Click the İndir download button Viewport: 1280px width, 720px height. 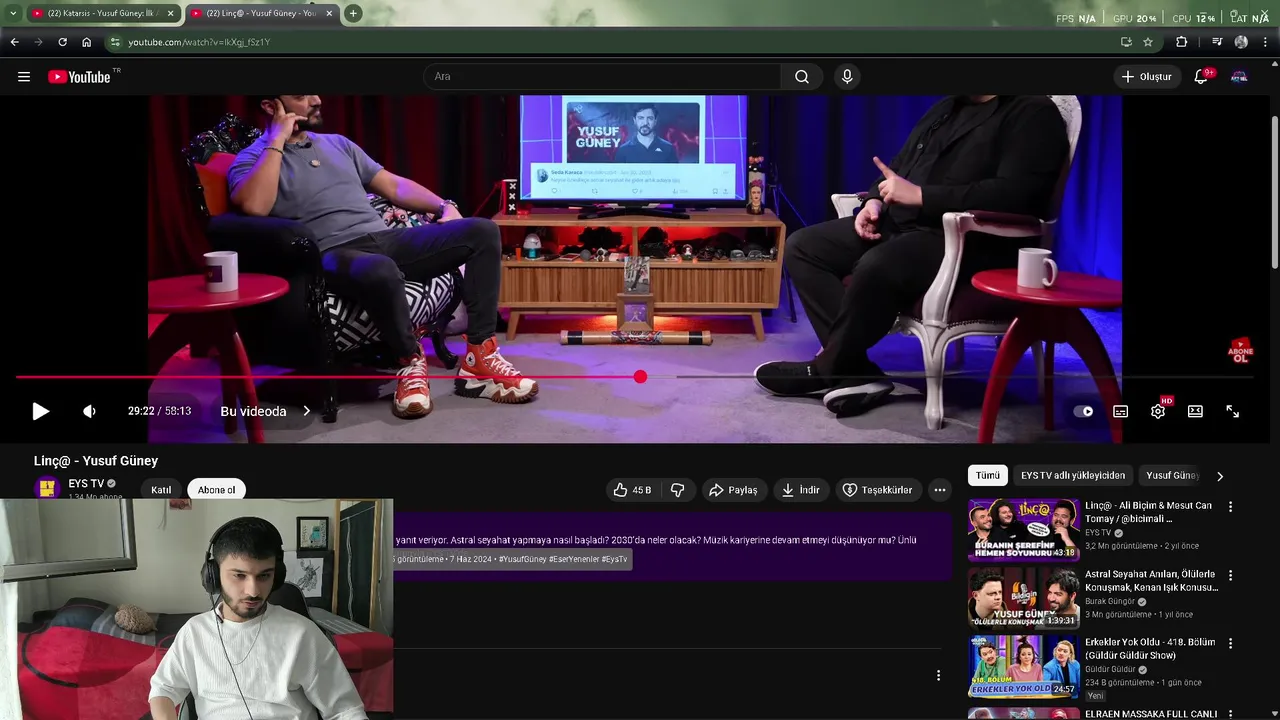click(801, 490)
